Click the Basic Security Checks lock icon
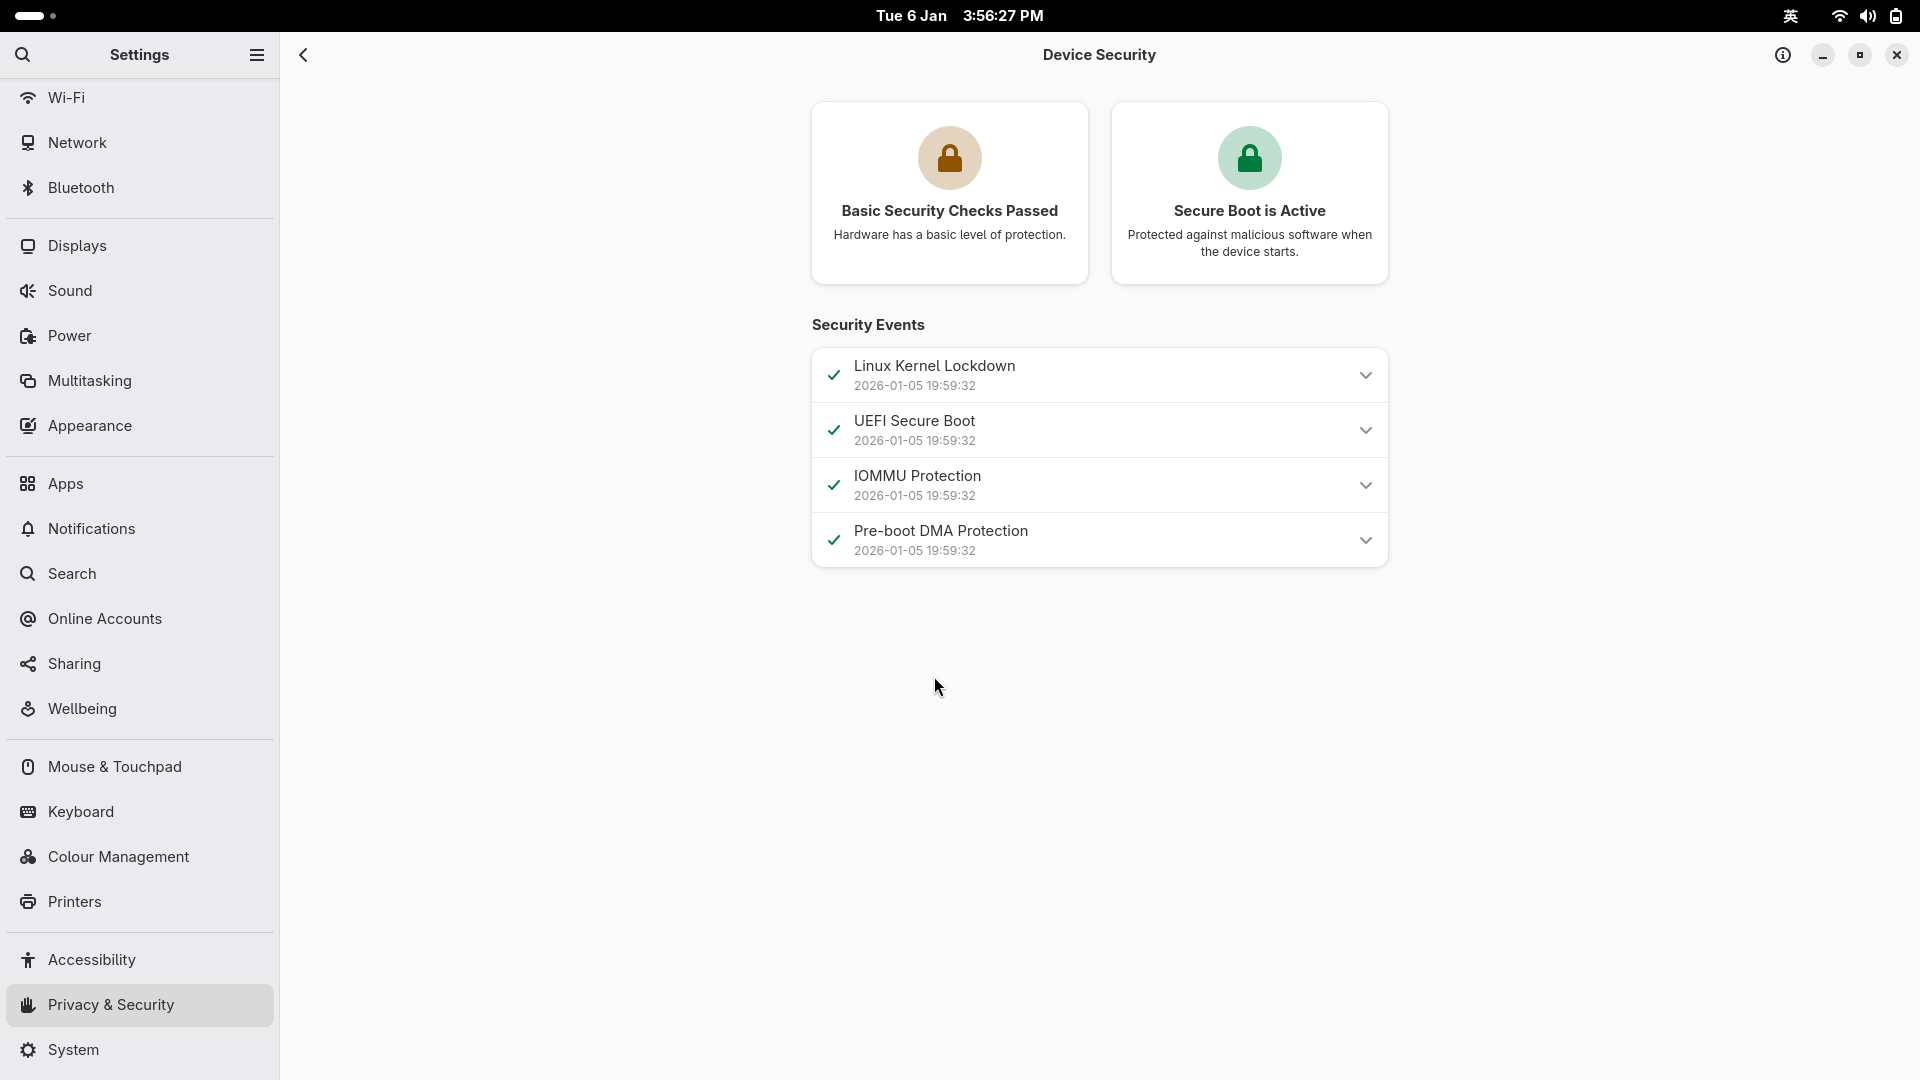The height and width of the screenshot is (1080, 1920). pyautogui.click(x=949, y=158)
